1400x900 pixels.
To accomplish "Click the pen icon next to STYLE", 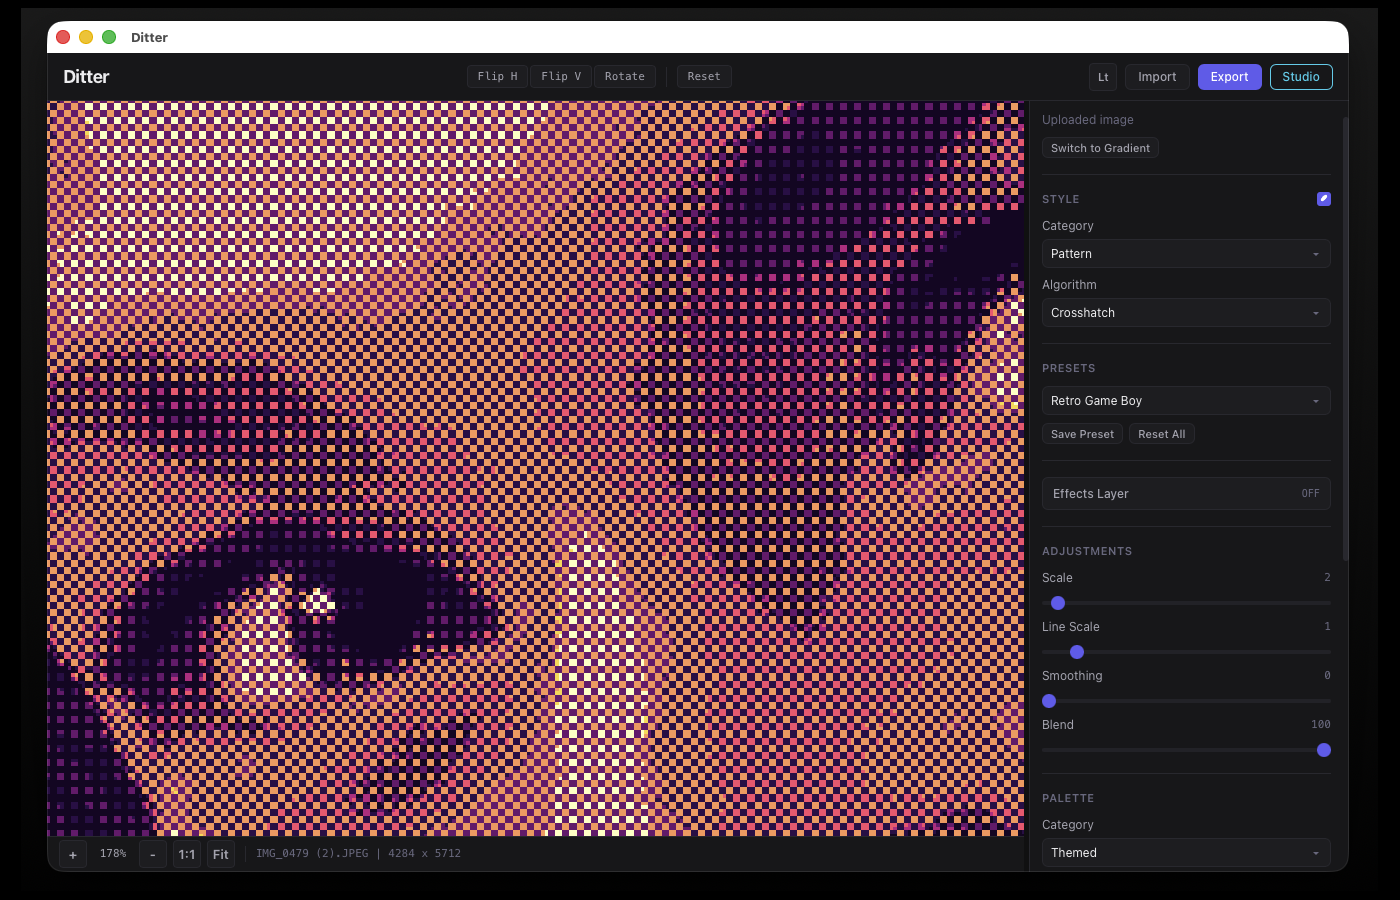I will [1324, 199].
